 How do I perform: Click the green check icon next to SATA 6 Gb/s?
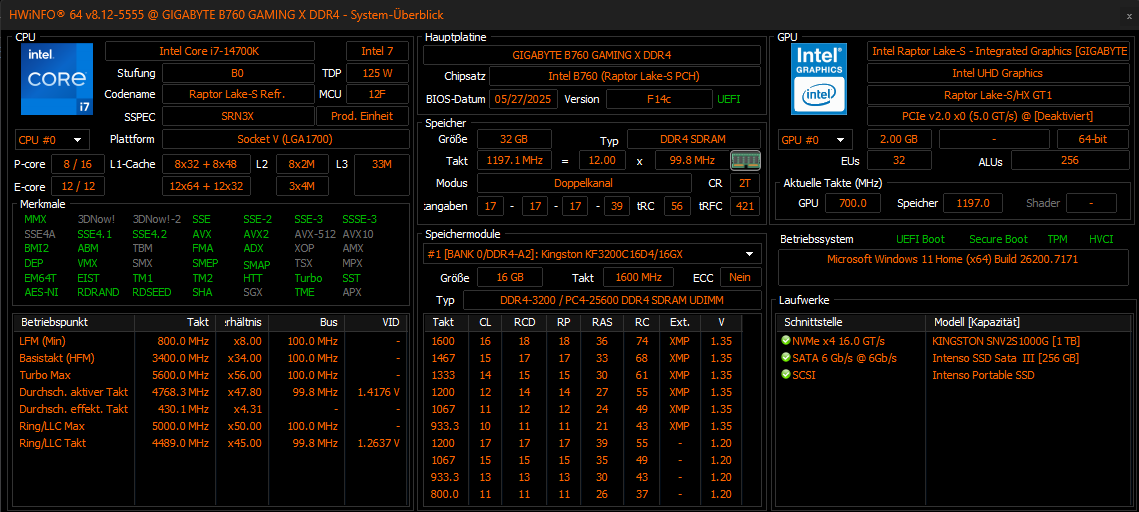785,358
